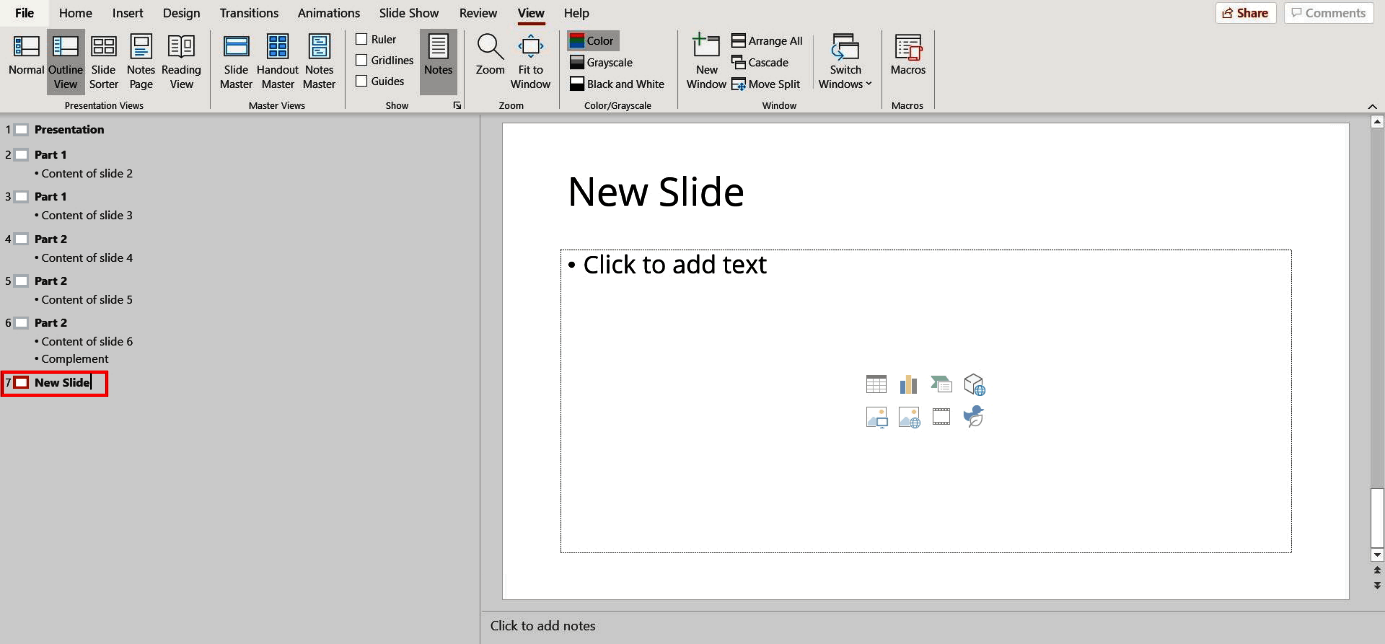Switch to the Slide Show tab

click(408, 13)
